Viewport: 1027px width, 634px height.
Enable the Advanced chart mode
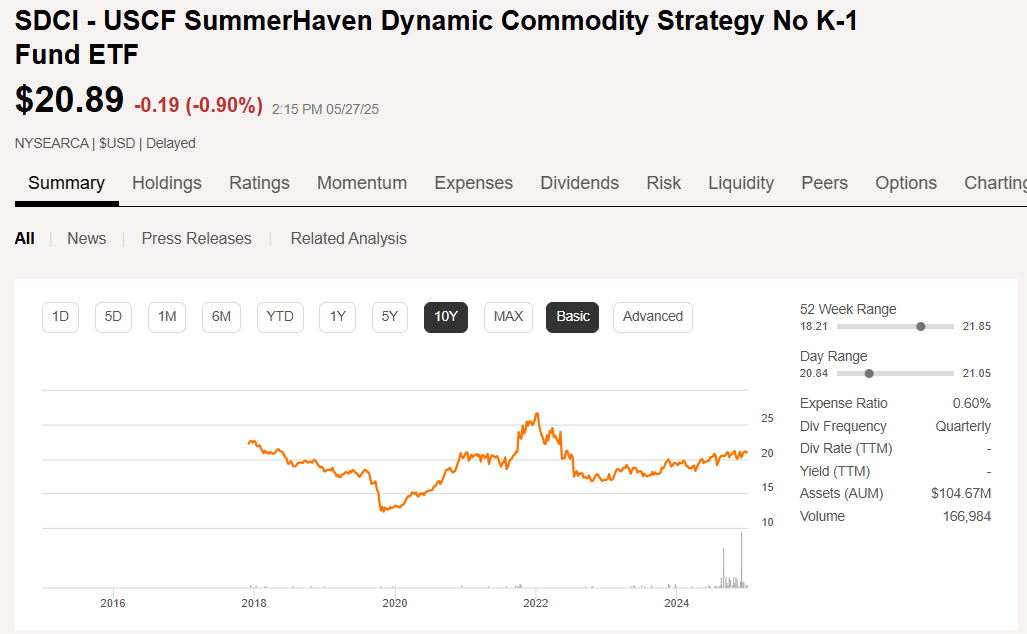(x=652, y=317)
